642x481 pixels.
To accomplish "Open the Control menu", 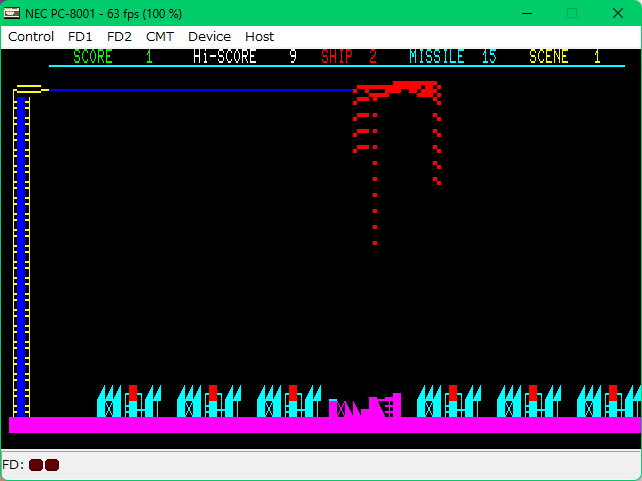I will 31,36.
